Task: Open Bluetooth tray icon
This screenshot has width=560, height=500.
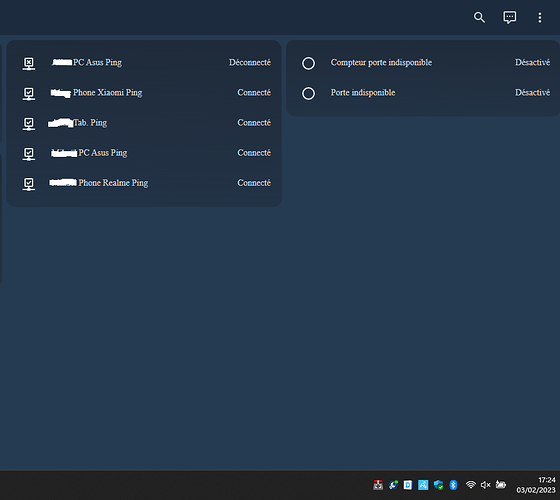Action: click(453, 485)
